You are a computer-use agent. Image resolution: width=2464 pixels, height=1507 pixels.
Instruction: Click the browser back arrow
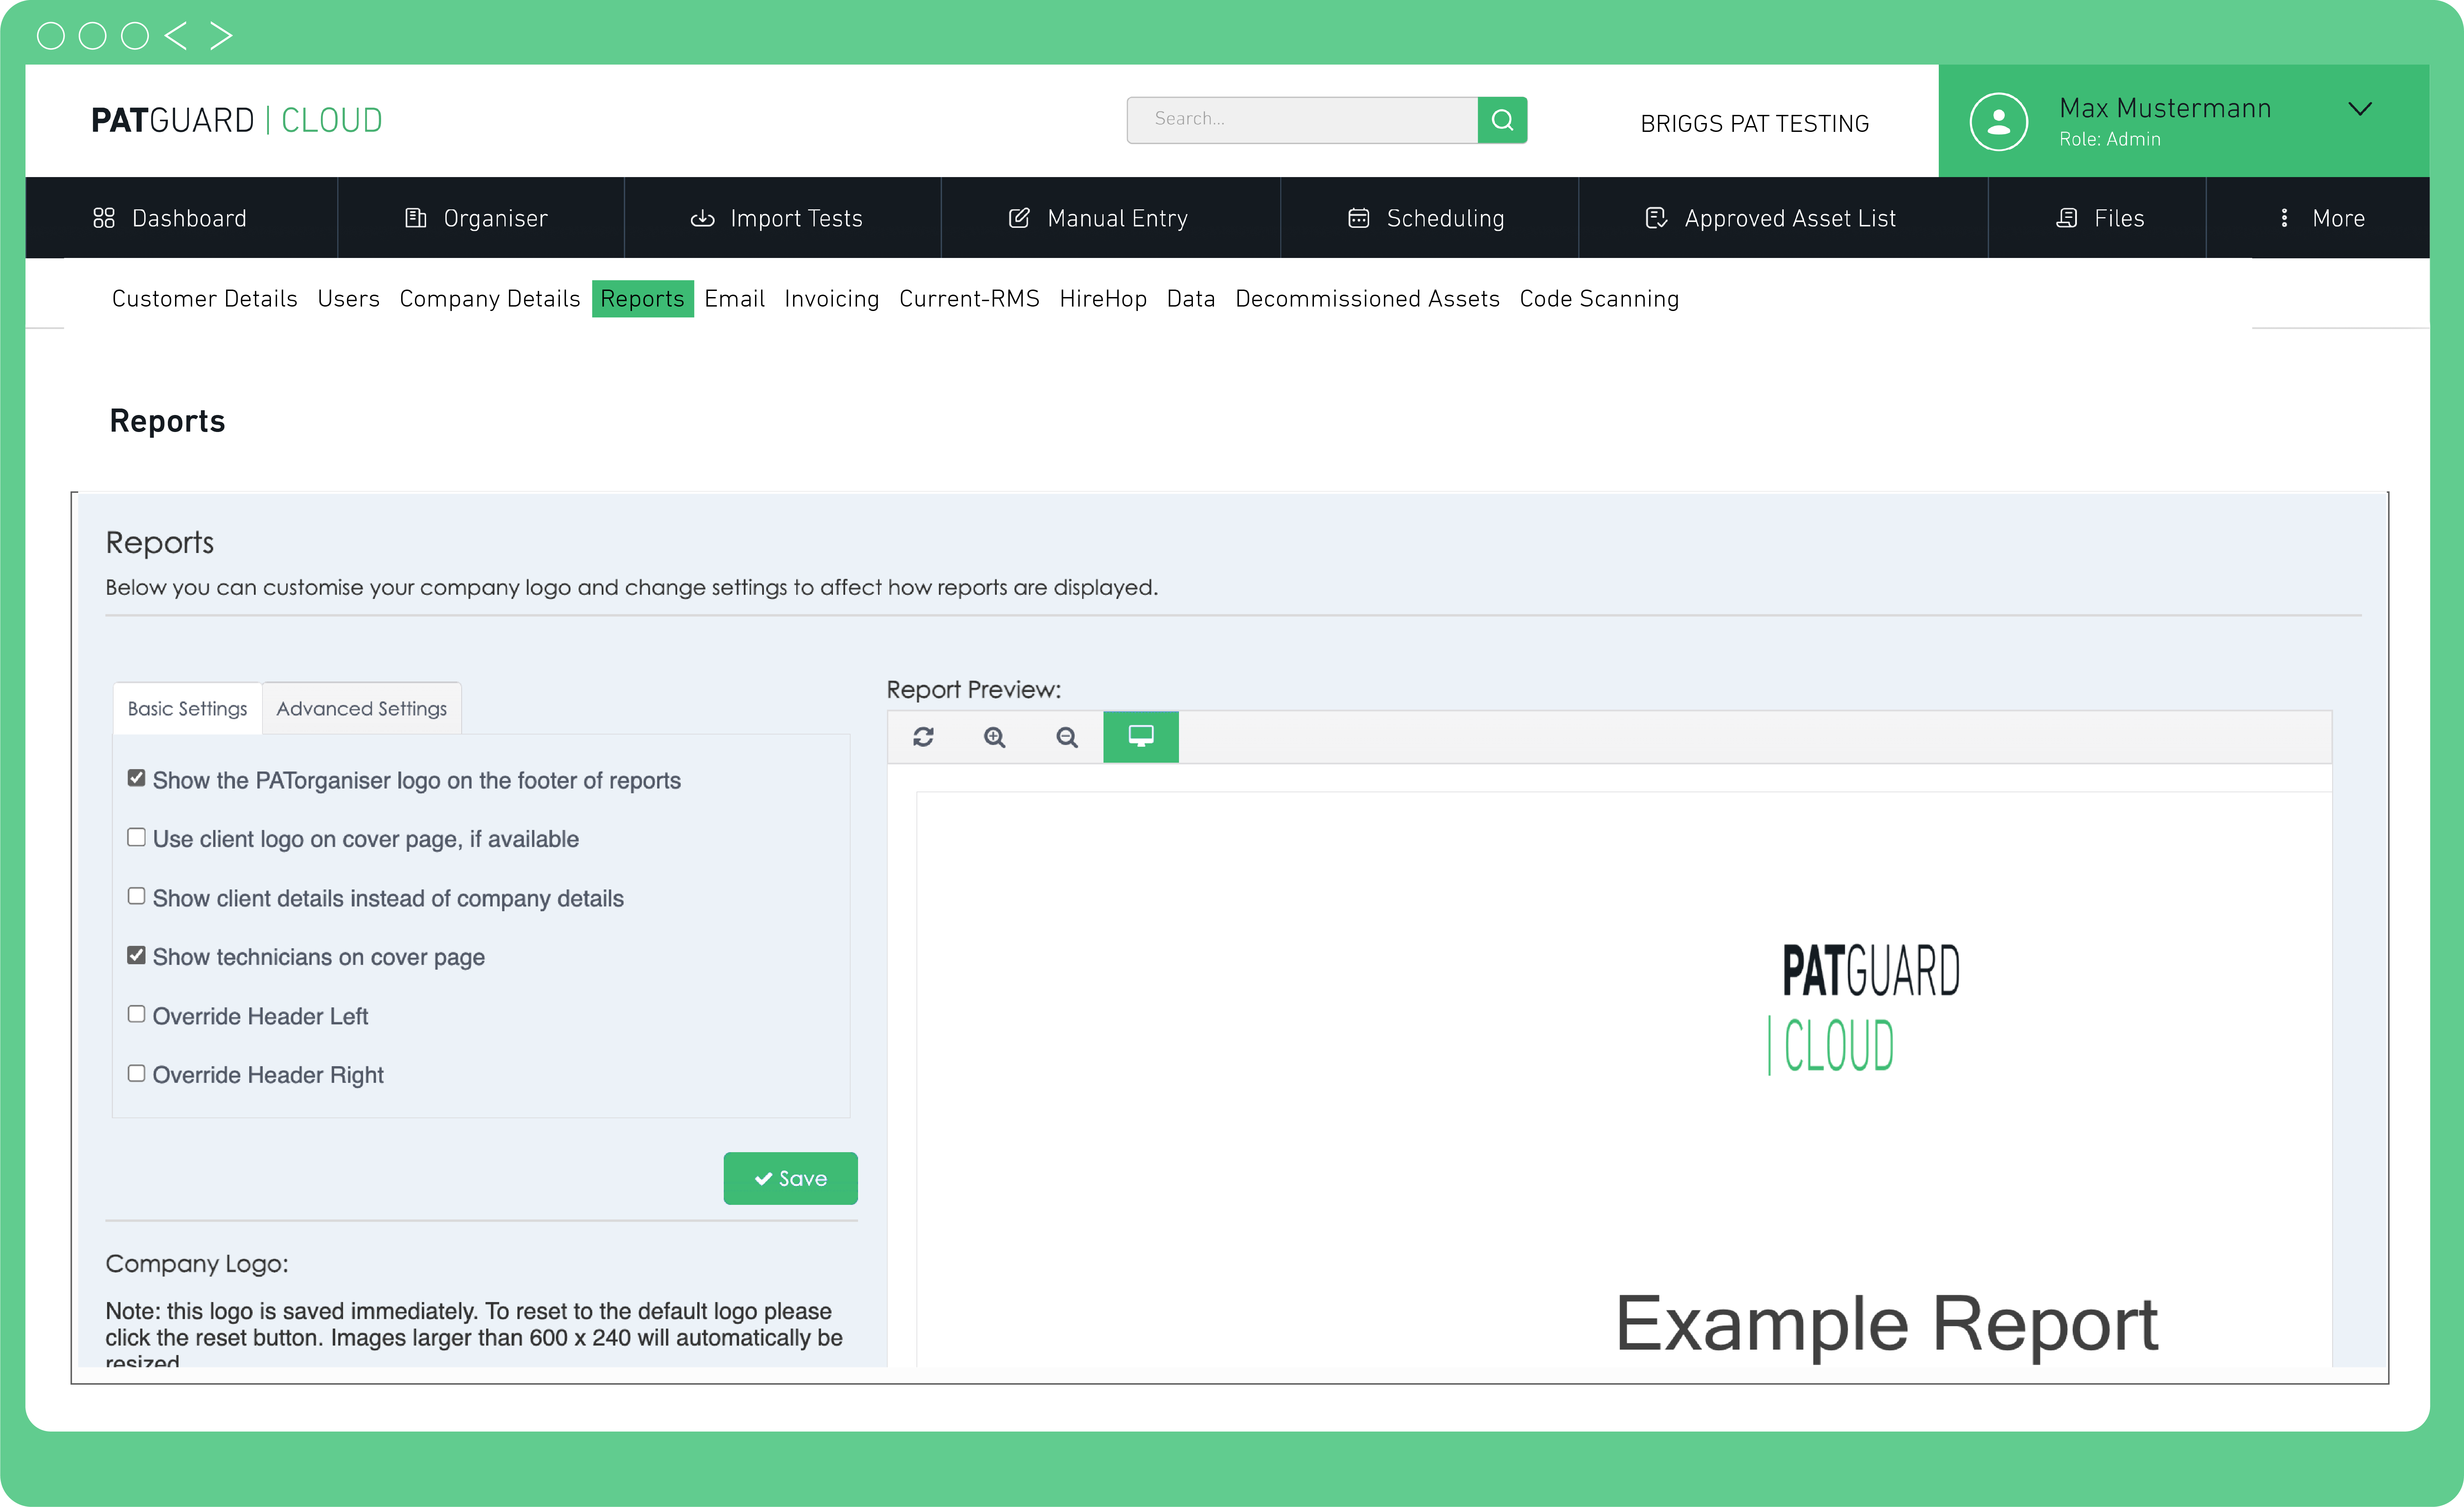[x=176, y=36]
